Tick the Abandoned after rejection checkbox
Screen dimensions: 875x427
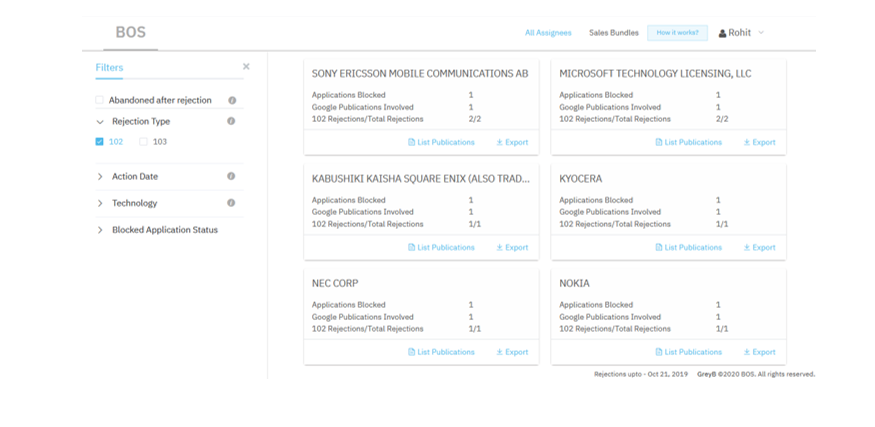pyautogui.click(x=99, y=100)
